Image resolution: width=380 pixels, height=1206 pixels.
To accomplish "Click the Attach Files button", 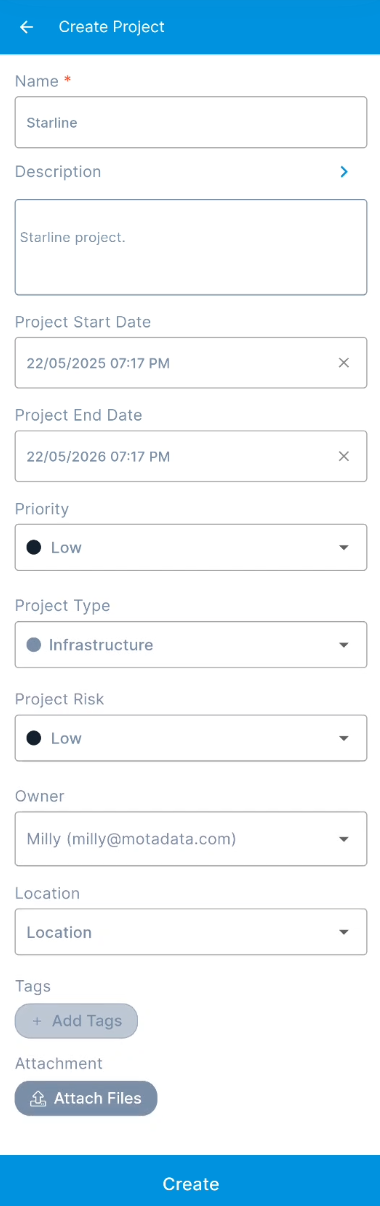I will pyautogui.click(x=86, y=1098).
